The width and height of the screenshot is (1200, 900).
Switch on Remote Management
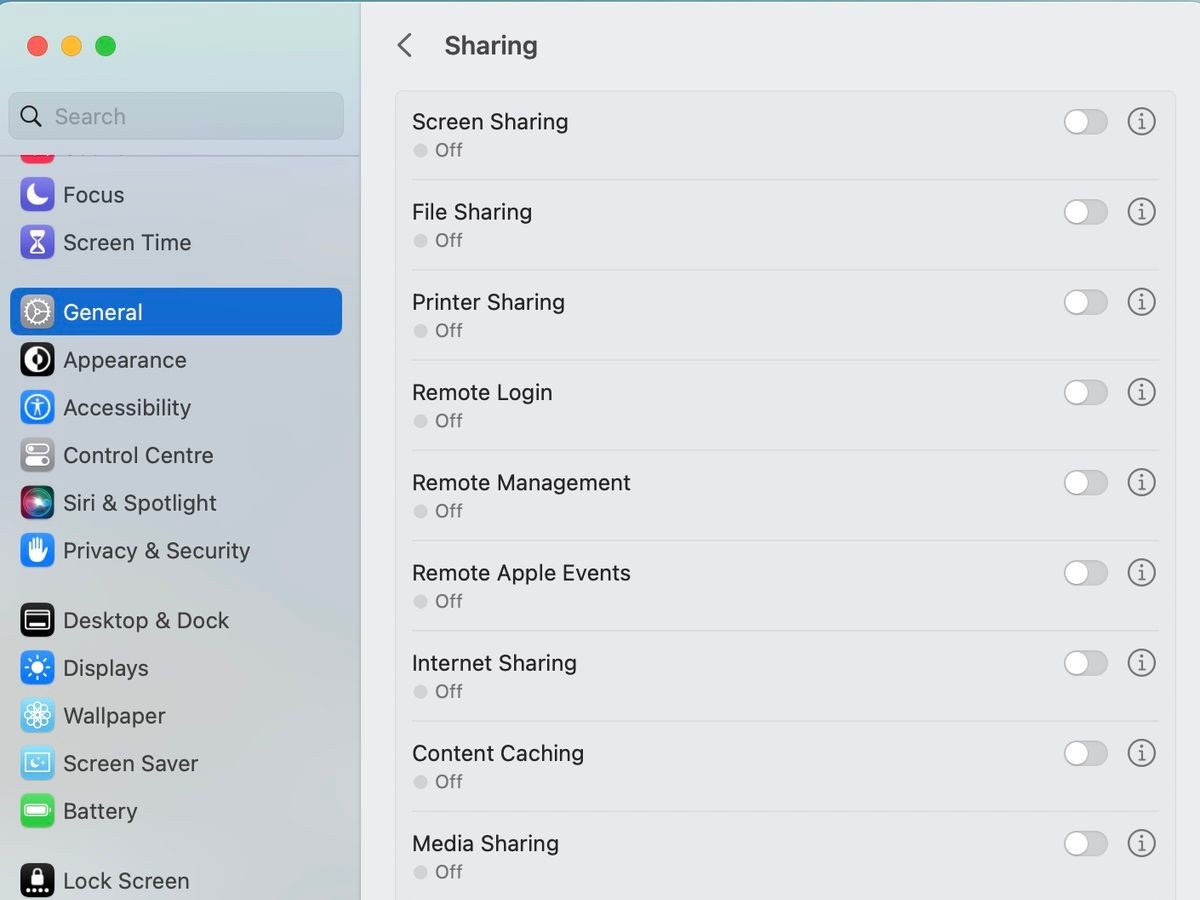coord(1086,483)
